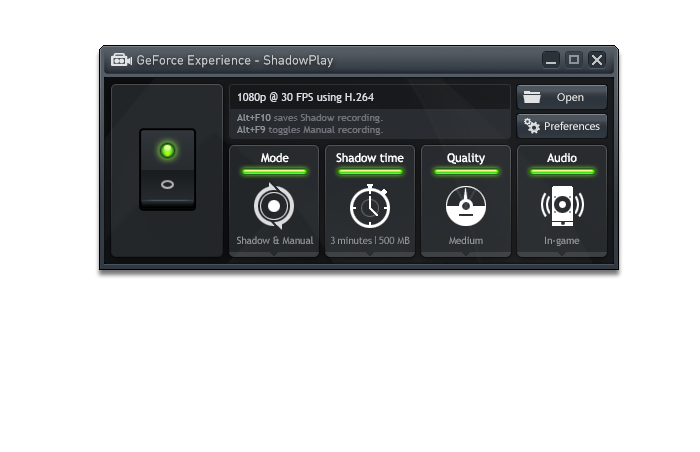Screen dimensions: 700x452
Task: Open the recordings folder with Open button
Action: [562, 97]
